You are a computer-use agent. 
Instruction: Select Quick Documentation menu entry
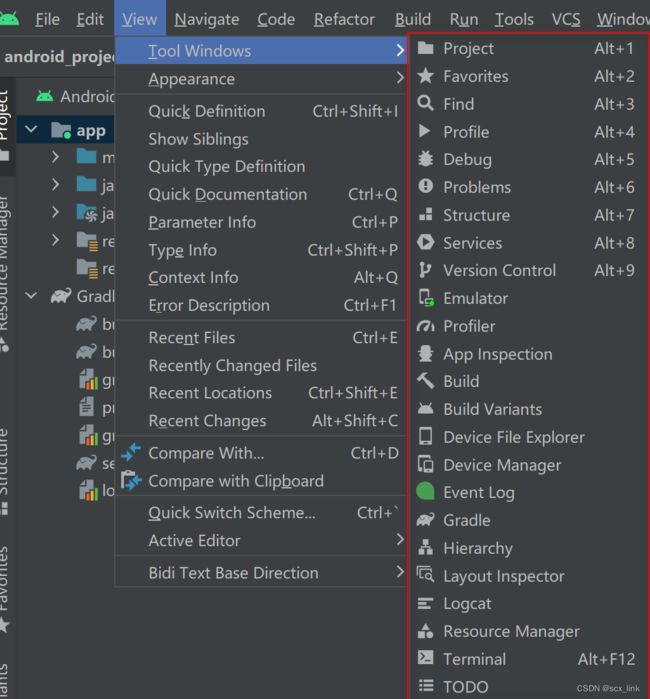coord(261,194)
